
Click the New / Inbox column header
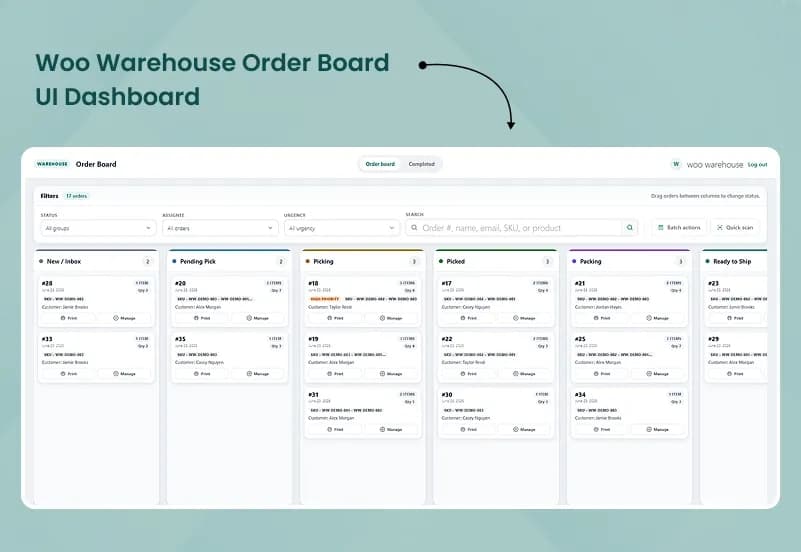pyautogui.click(x=97, y=261)
